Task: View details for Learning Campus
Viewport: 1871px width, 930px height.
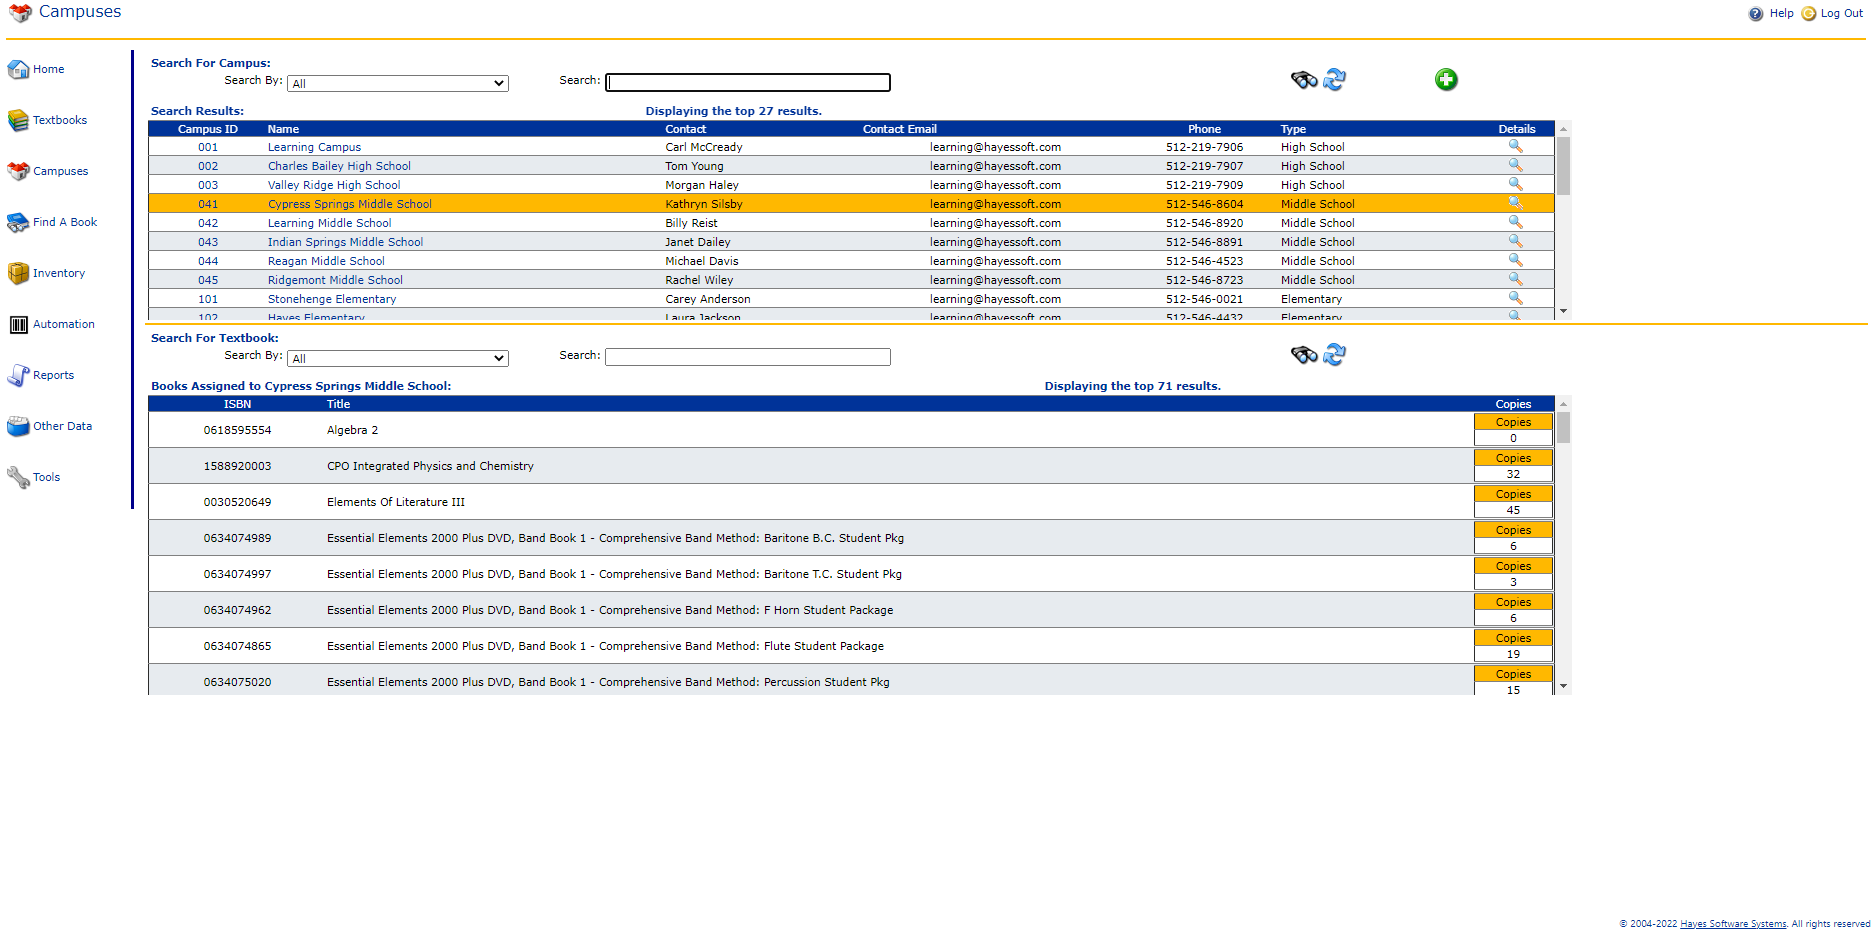Action: pyautogui.click(x=1516, y=146)
